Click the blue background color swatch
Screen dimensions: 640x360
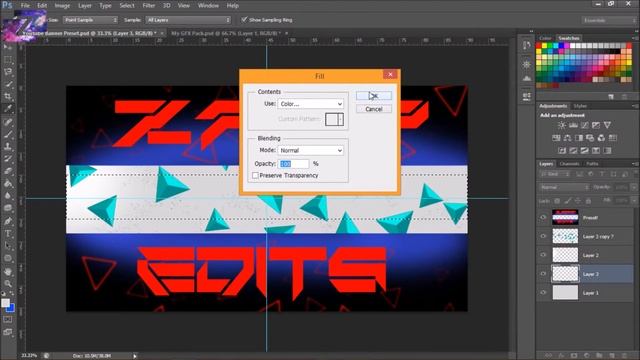pyautogui.click(x=11, y=308)
